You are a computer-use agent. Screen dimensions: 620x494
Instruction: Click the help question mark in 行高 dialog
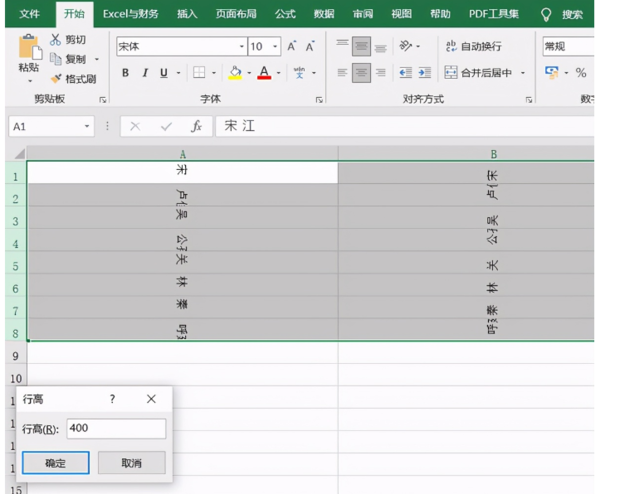[112, 399]
